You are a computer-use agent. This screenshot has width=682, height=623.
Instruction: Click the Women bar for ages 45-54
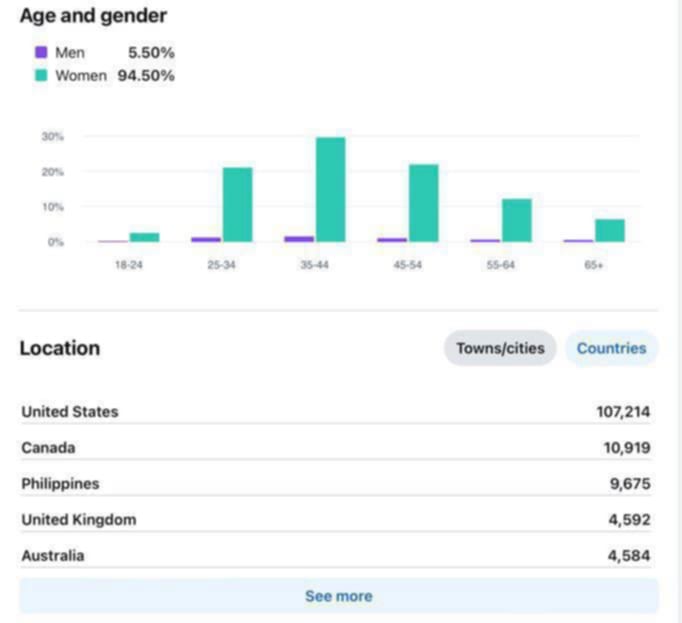pyautogui.click(x=423, y=203)
